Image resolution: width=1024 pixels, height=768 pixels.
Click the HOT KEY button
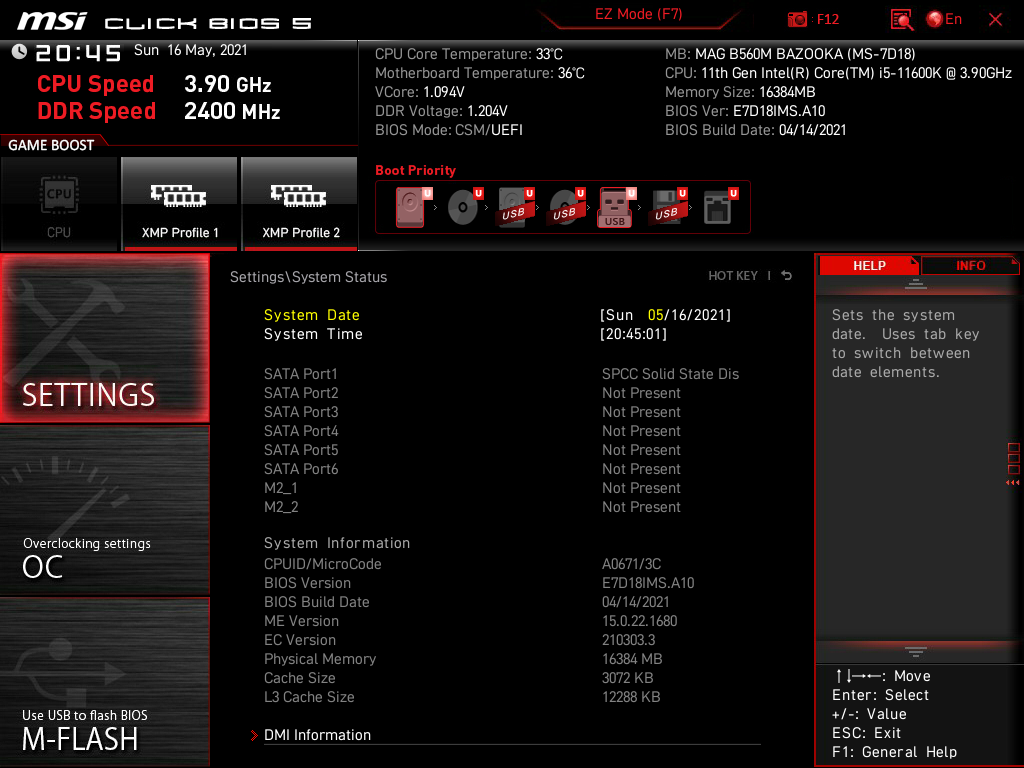coord(733,276)
